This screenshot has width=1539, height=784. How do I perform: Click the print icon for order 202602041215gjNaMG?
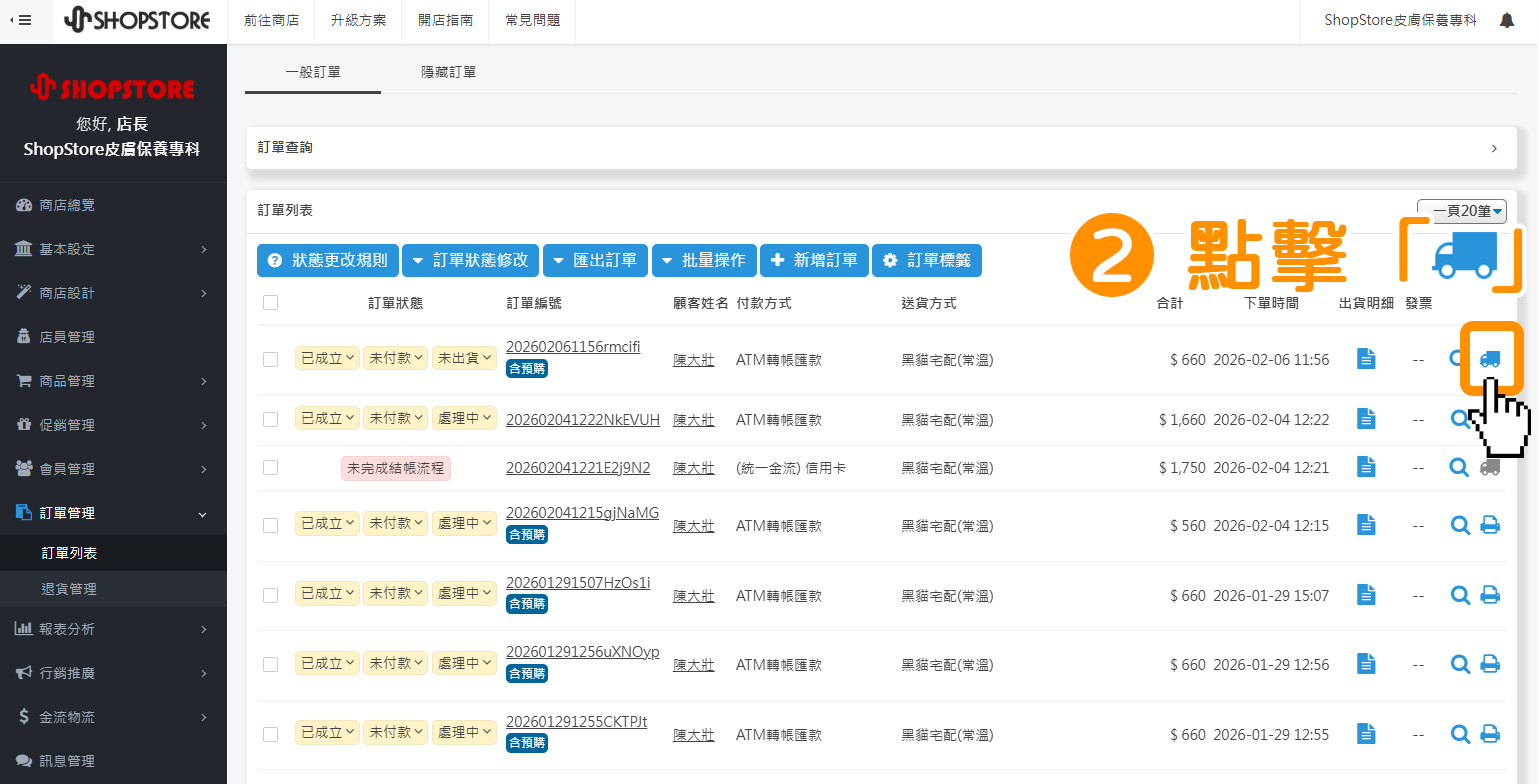tap(1490, 525)
